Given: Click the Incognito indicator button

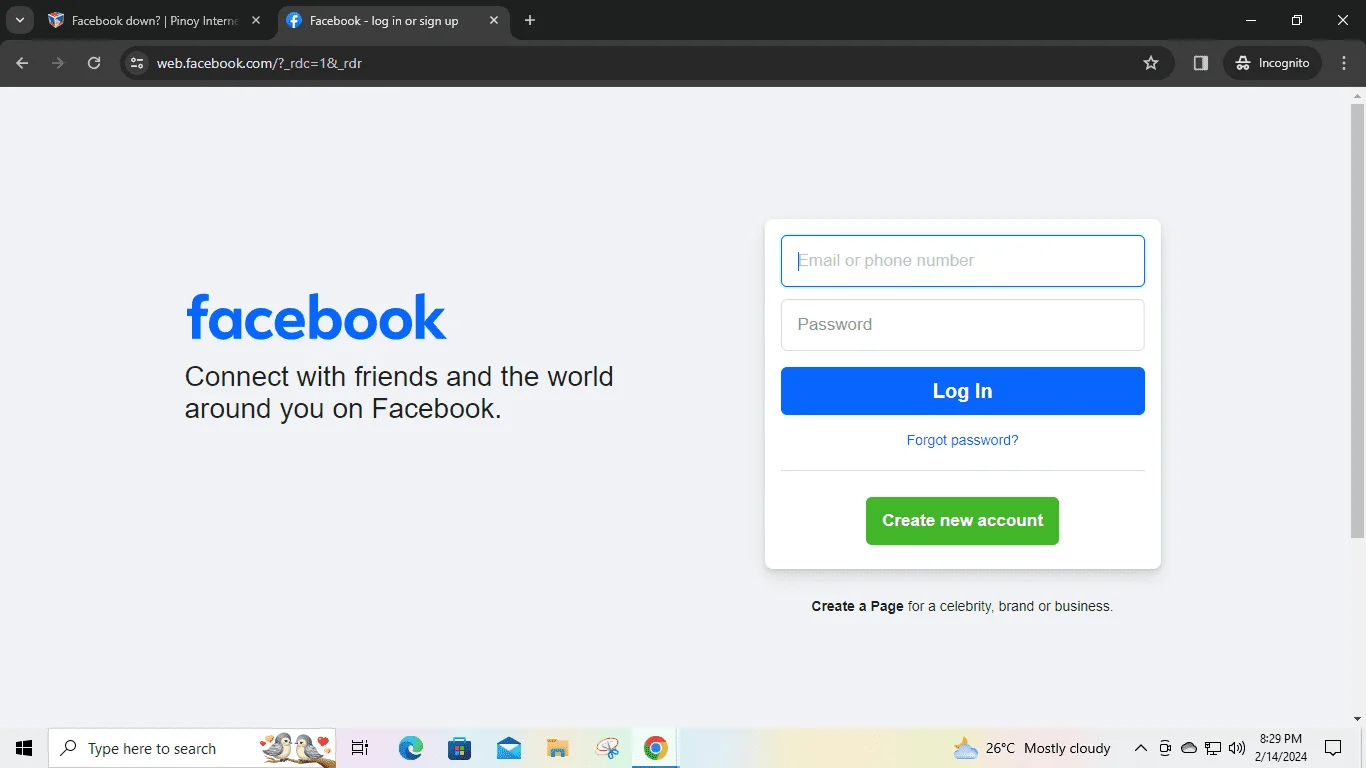Looking at the screenshot, I should pyautogui.click(x=1272, y=63).
